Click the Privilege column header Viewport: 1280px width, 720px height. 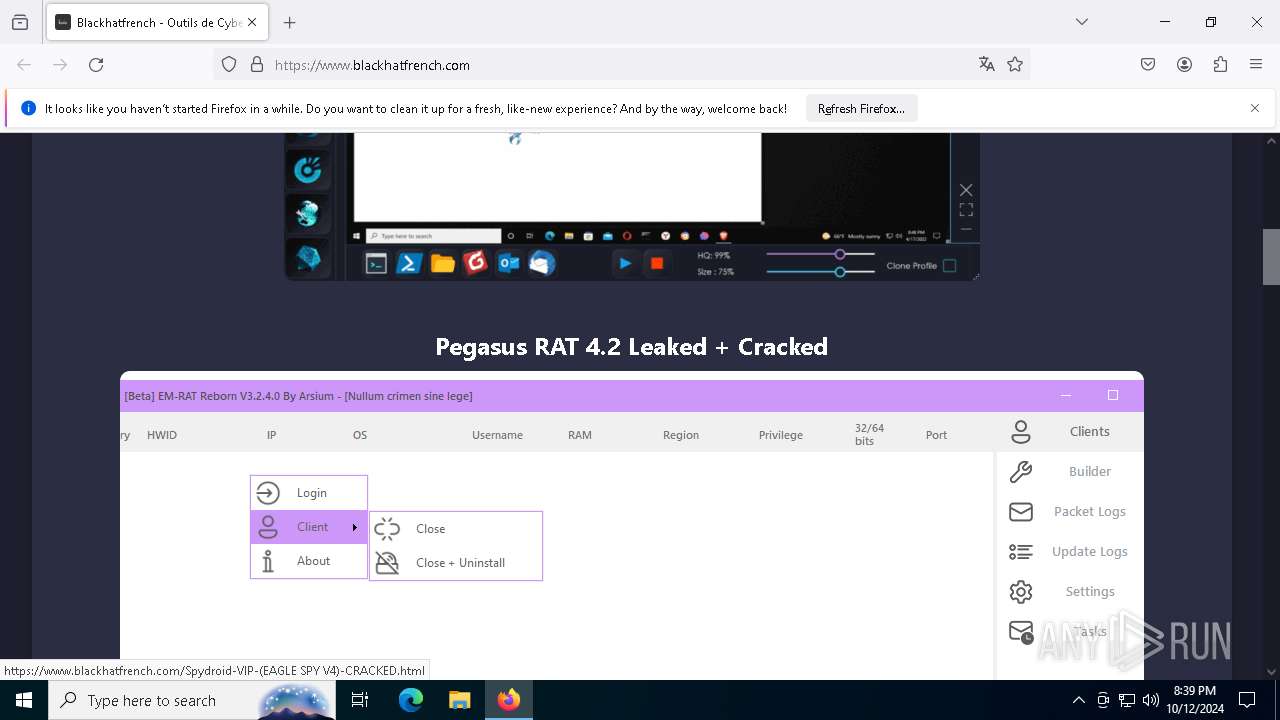coord(781,435)
